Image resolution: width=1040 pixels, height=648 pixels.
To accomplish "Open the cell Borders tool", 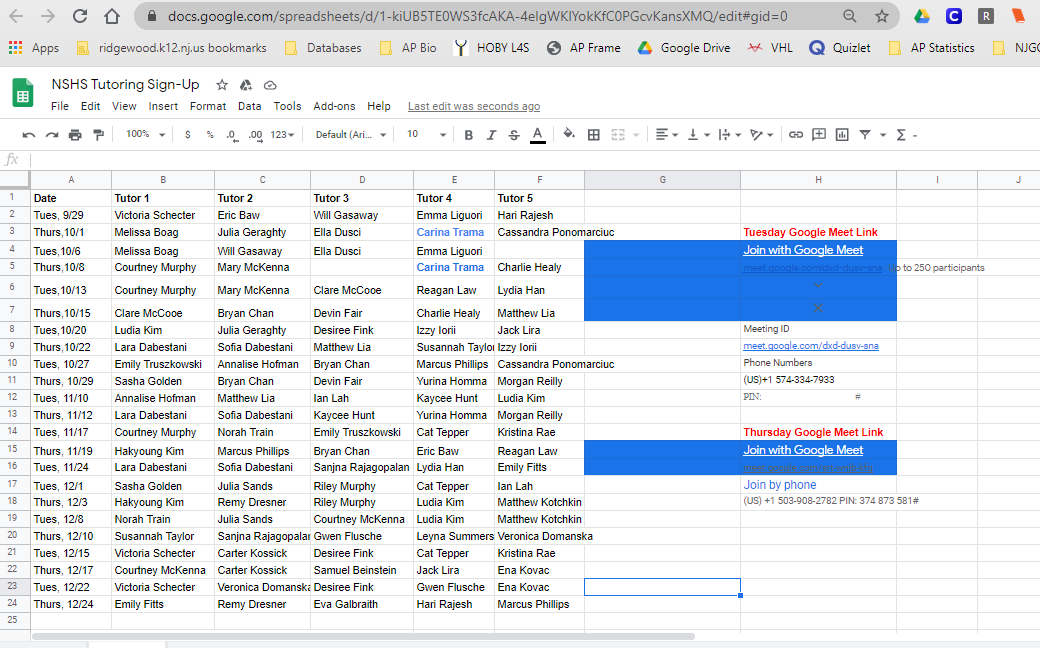I will point(594,135).
